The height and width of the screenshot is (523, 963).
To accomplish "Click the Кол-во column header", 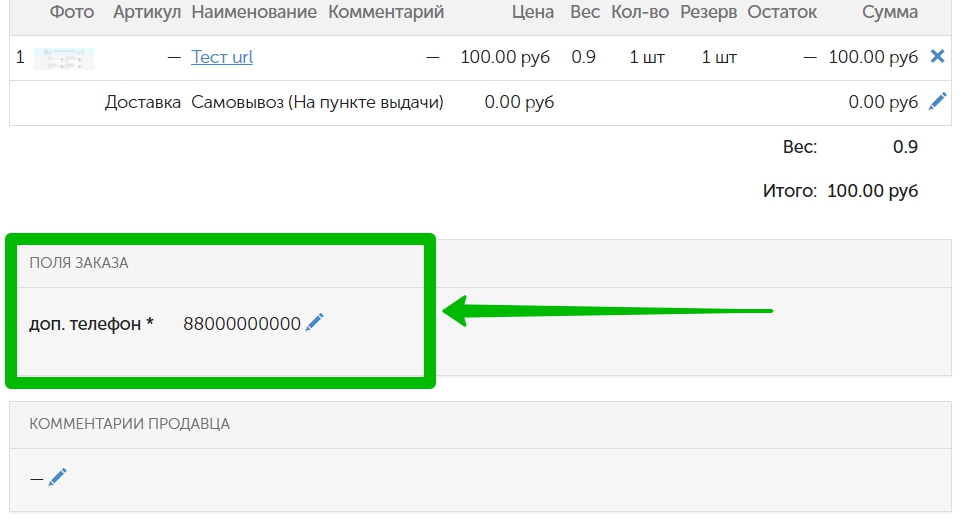I will coord(640,12).
